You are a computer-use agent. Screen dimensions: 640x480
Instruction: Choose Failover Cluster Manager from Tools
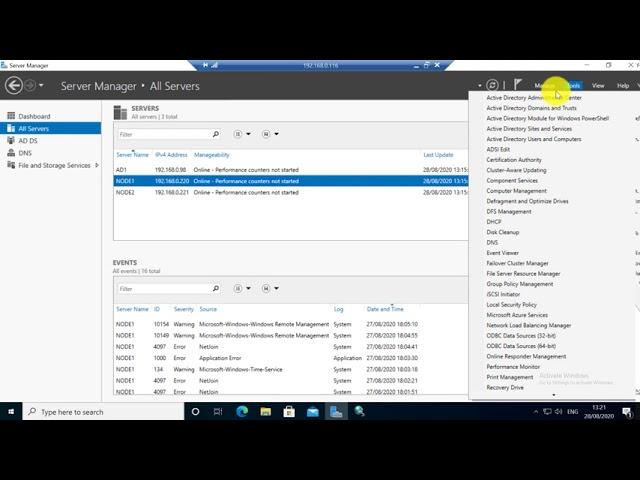[x=517, y=263]
